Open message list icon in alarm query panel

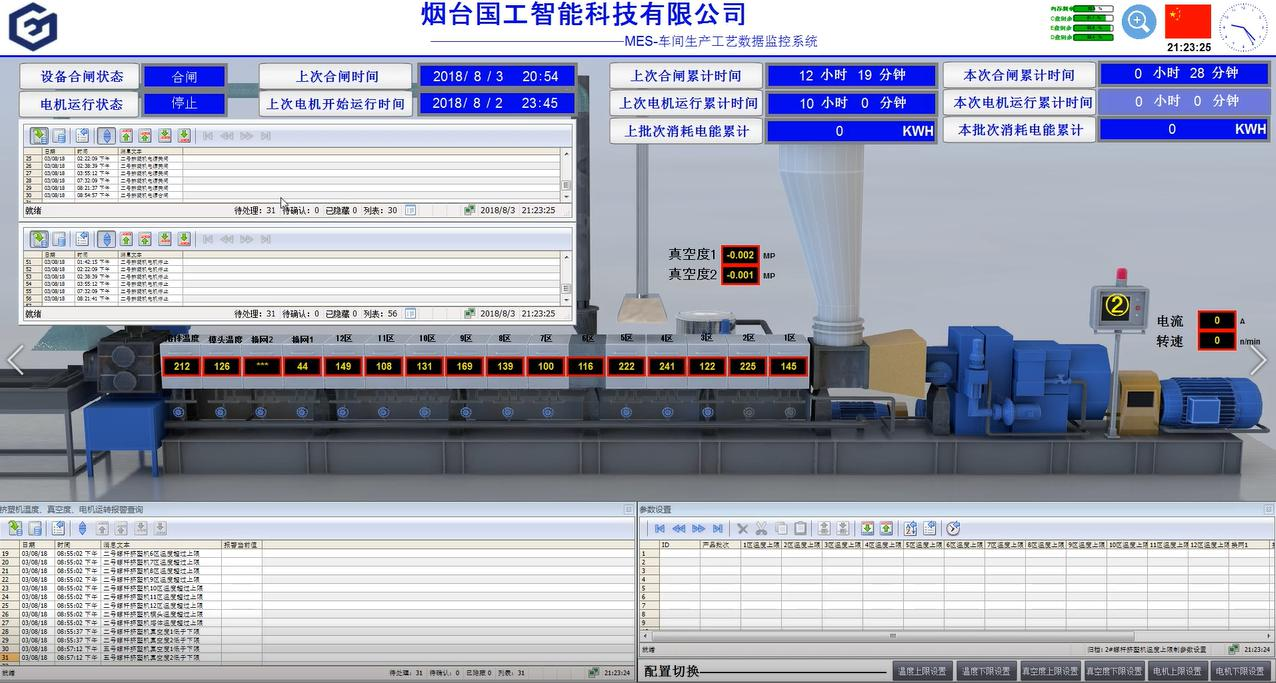pos(15,528)
